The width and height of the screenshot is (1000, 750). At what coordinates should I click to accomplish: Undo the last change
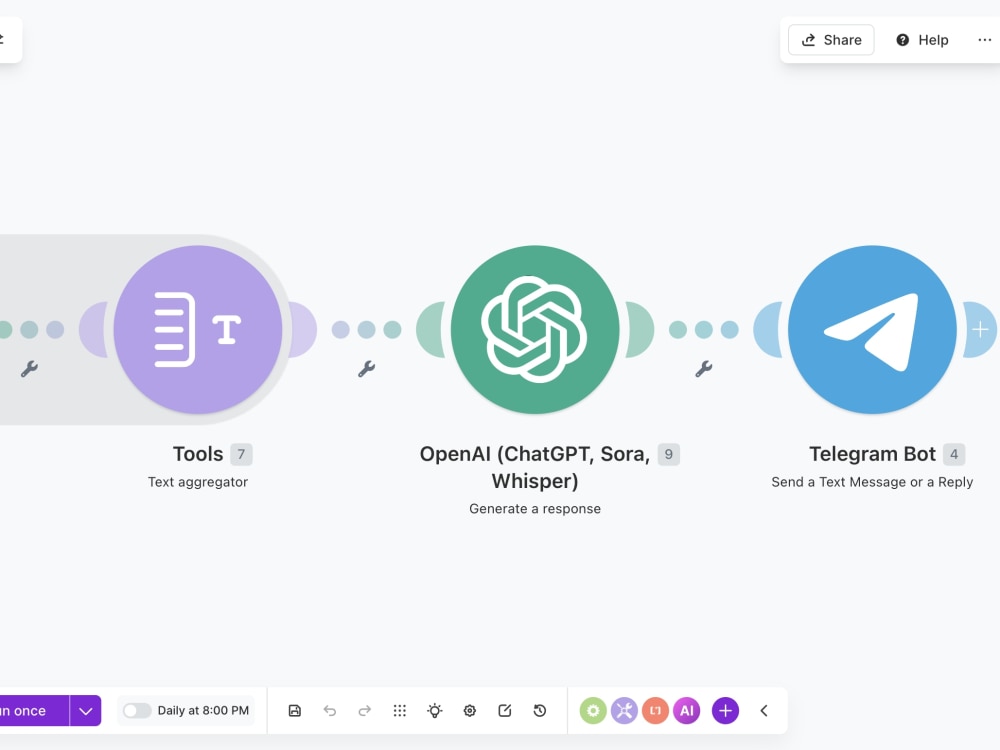click(x=330, y=710)
